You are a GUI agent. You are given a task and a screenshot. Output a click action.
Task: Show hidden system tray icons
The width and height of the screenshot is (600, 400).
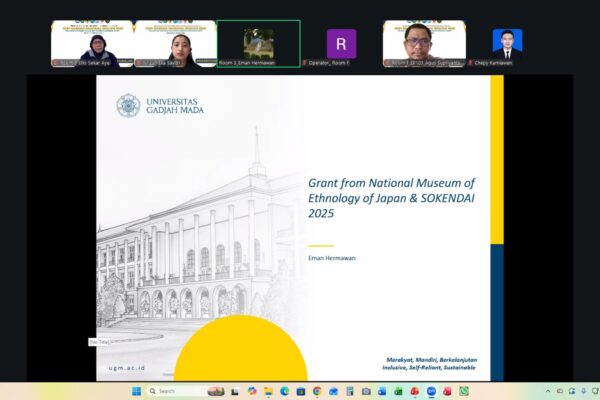(548, 391)
